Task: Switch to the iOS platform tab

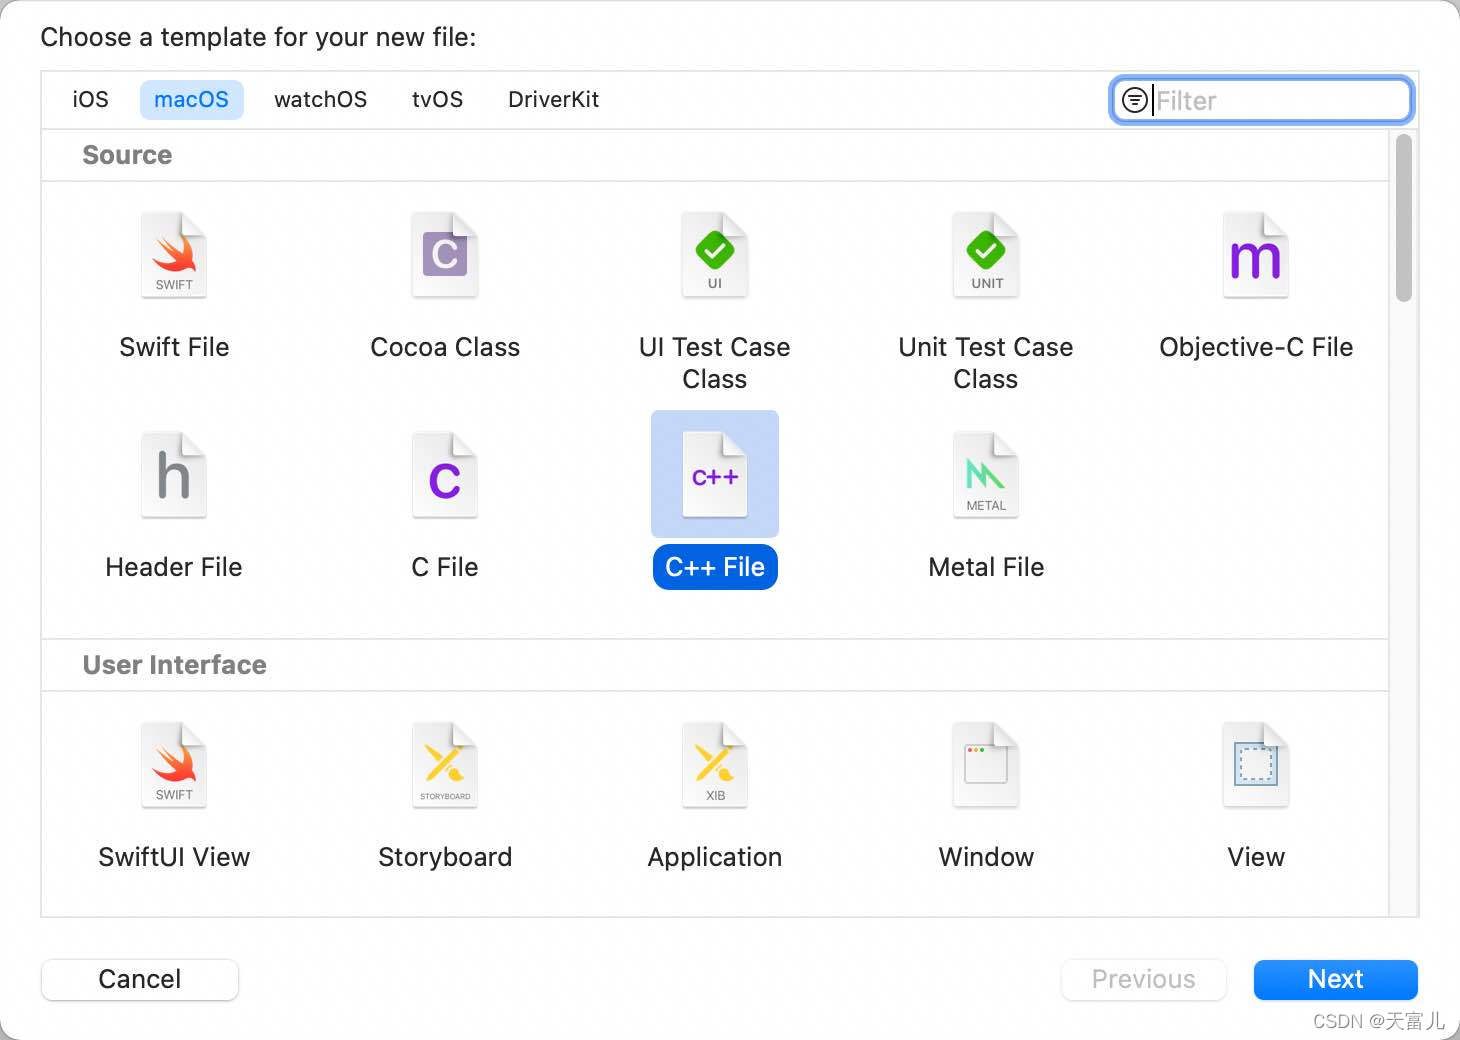Action: click(90, 100)
